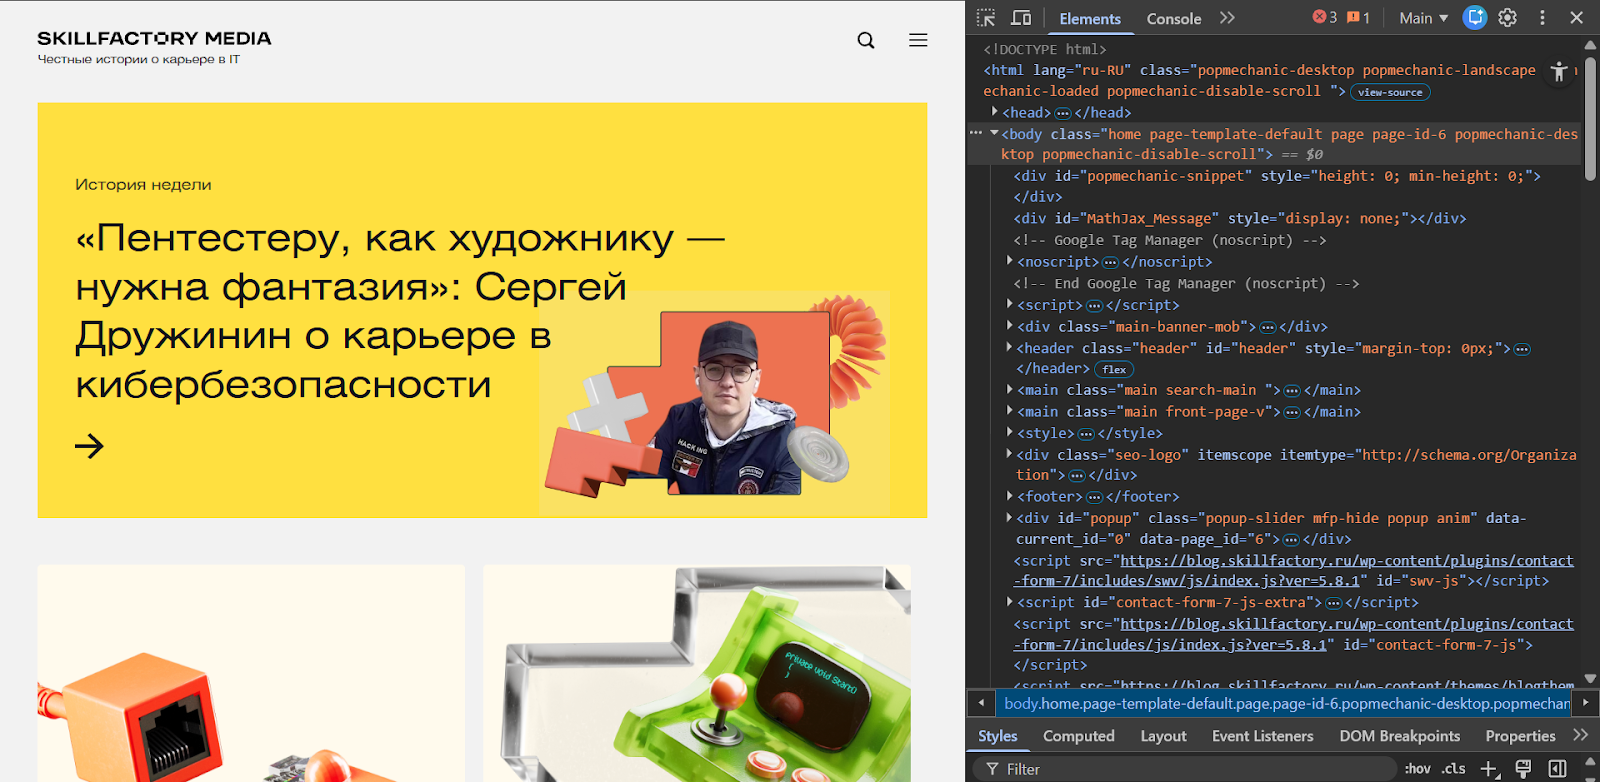Click the body breadcrumb in the path bar
The height and width of the screenshot is (782, 1600).
coord(1286,704)
